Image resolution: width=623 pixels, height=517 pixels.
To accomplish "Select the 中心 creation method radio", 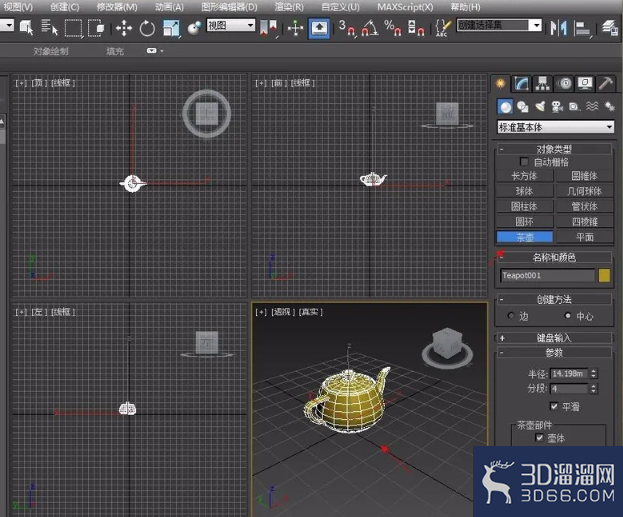I will point(568,316).
